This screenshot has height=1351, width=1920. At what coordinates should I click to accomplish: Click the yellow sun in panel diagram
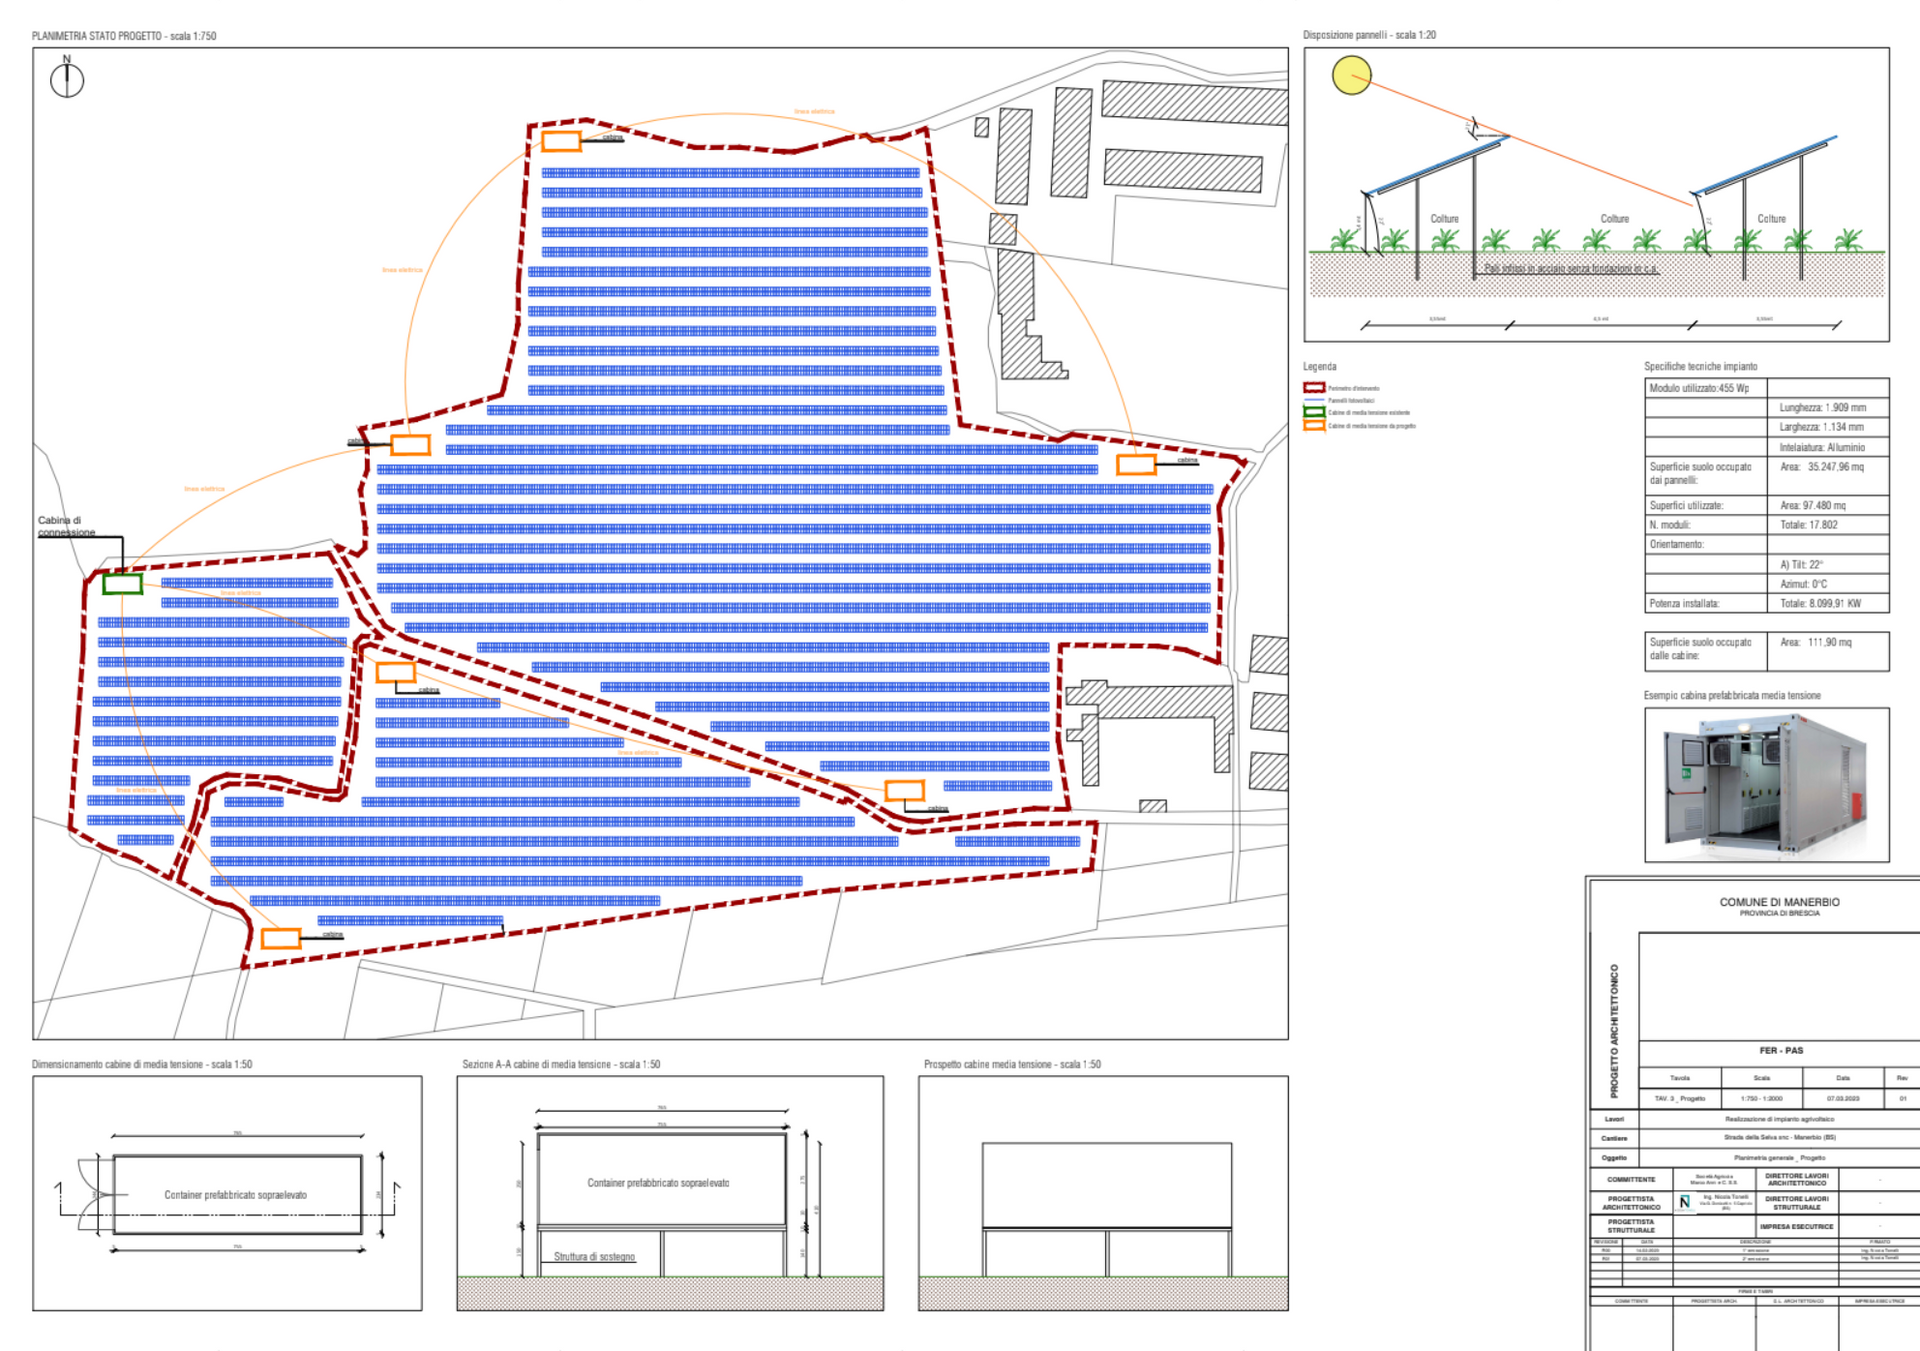point(1351,75)
